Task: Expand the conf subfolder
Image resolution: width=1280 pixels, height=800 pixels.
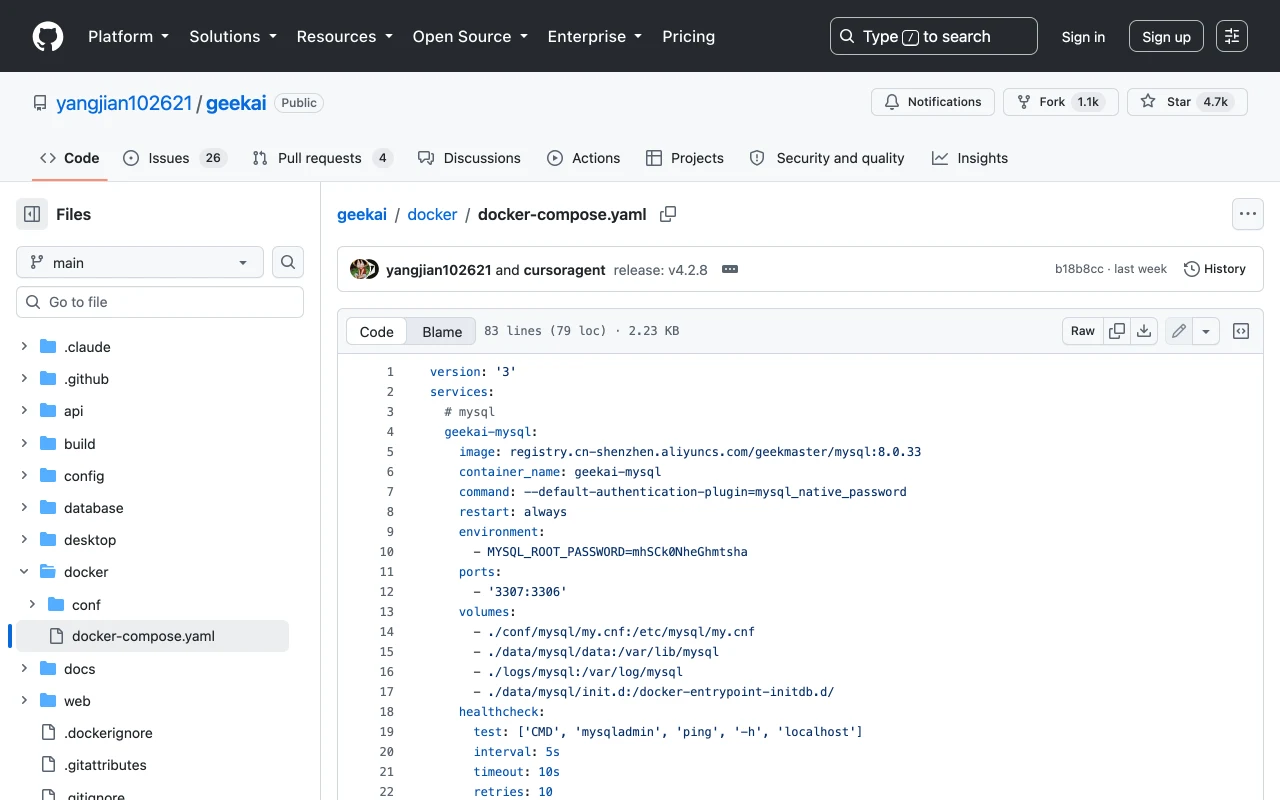Action: [x=32, y=604]
